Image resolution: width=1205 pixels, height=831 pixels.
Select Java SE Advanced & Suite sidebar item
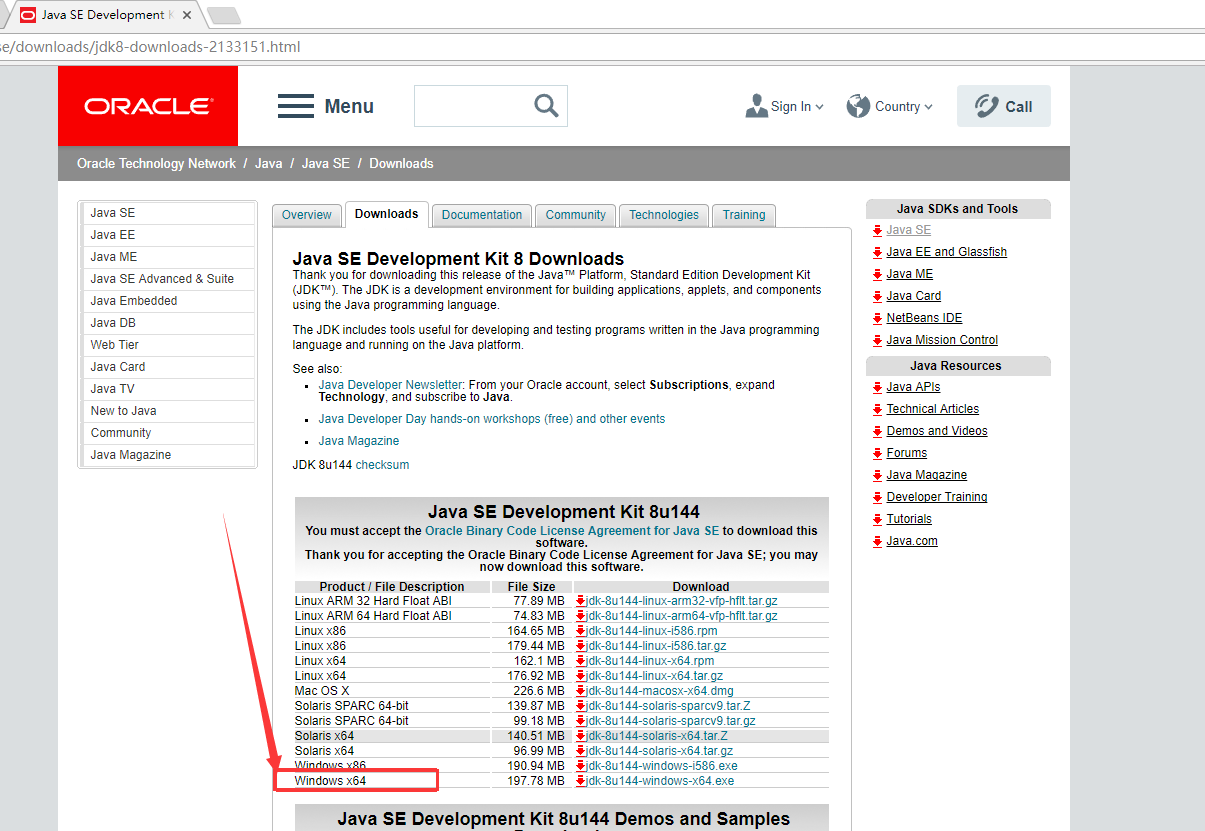pos(168,279)
